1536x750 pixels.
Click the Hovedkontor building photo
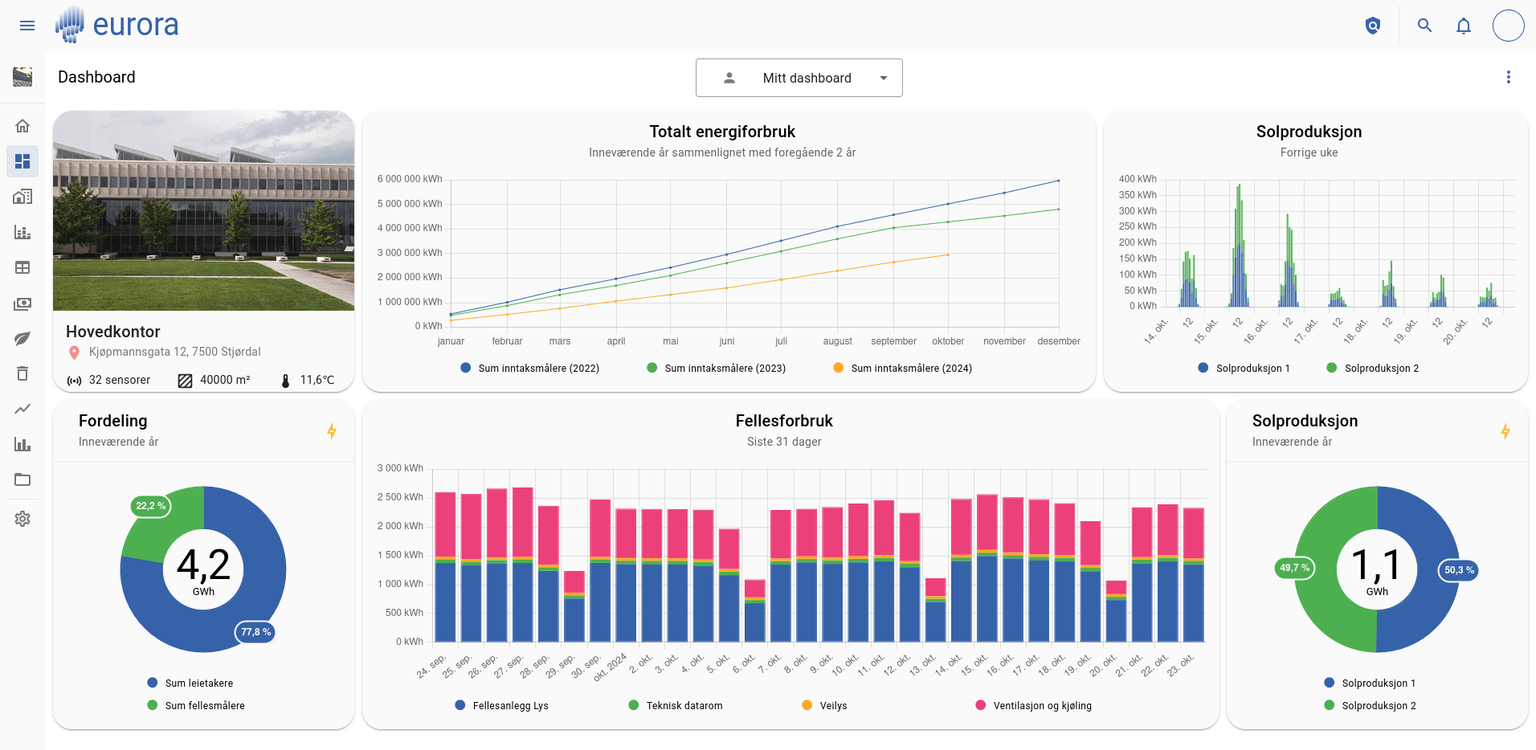pos(203,211)
